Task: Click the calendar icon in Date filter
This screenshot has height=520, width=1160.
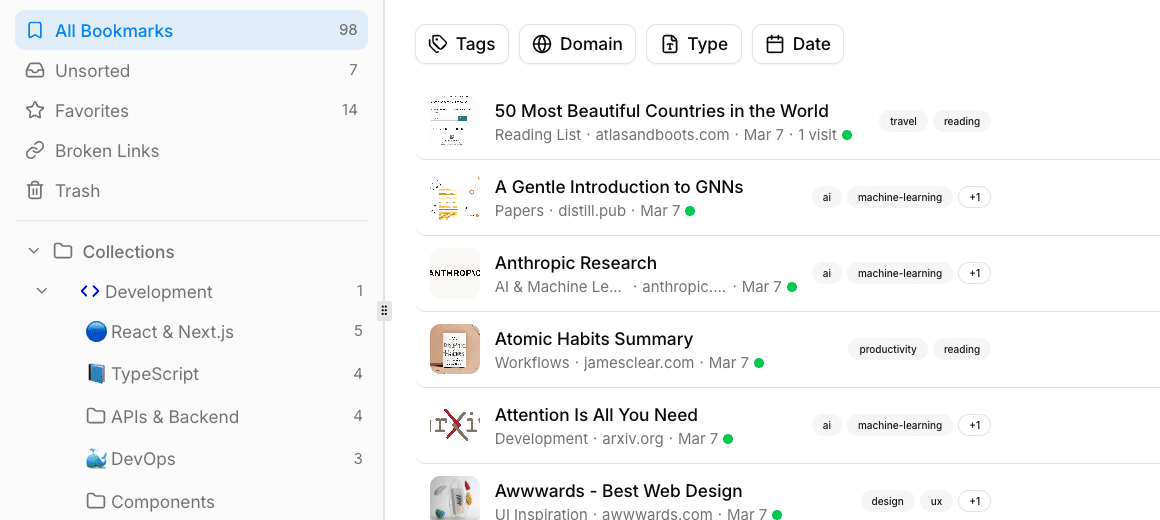Action: tap(775, 44)
